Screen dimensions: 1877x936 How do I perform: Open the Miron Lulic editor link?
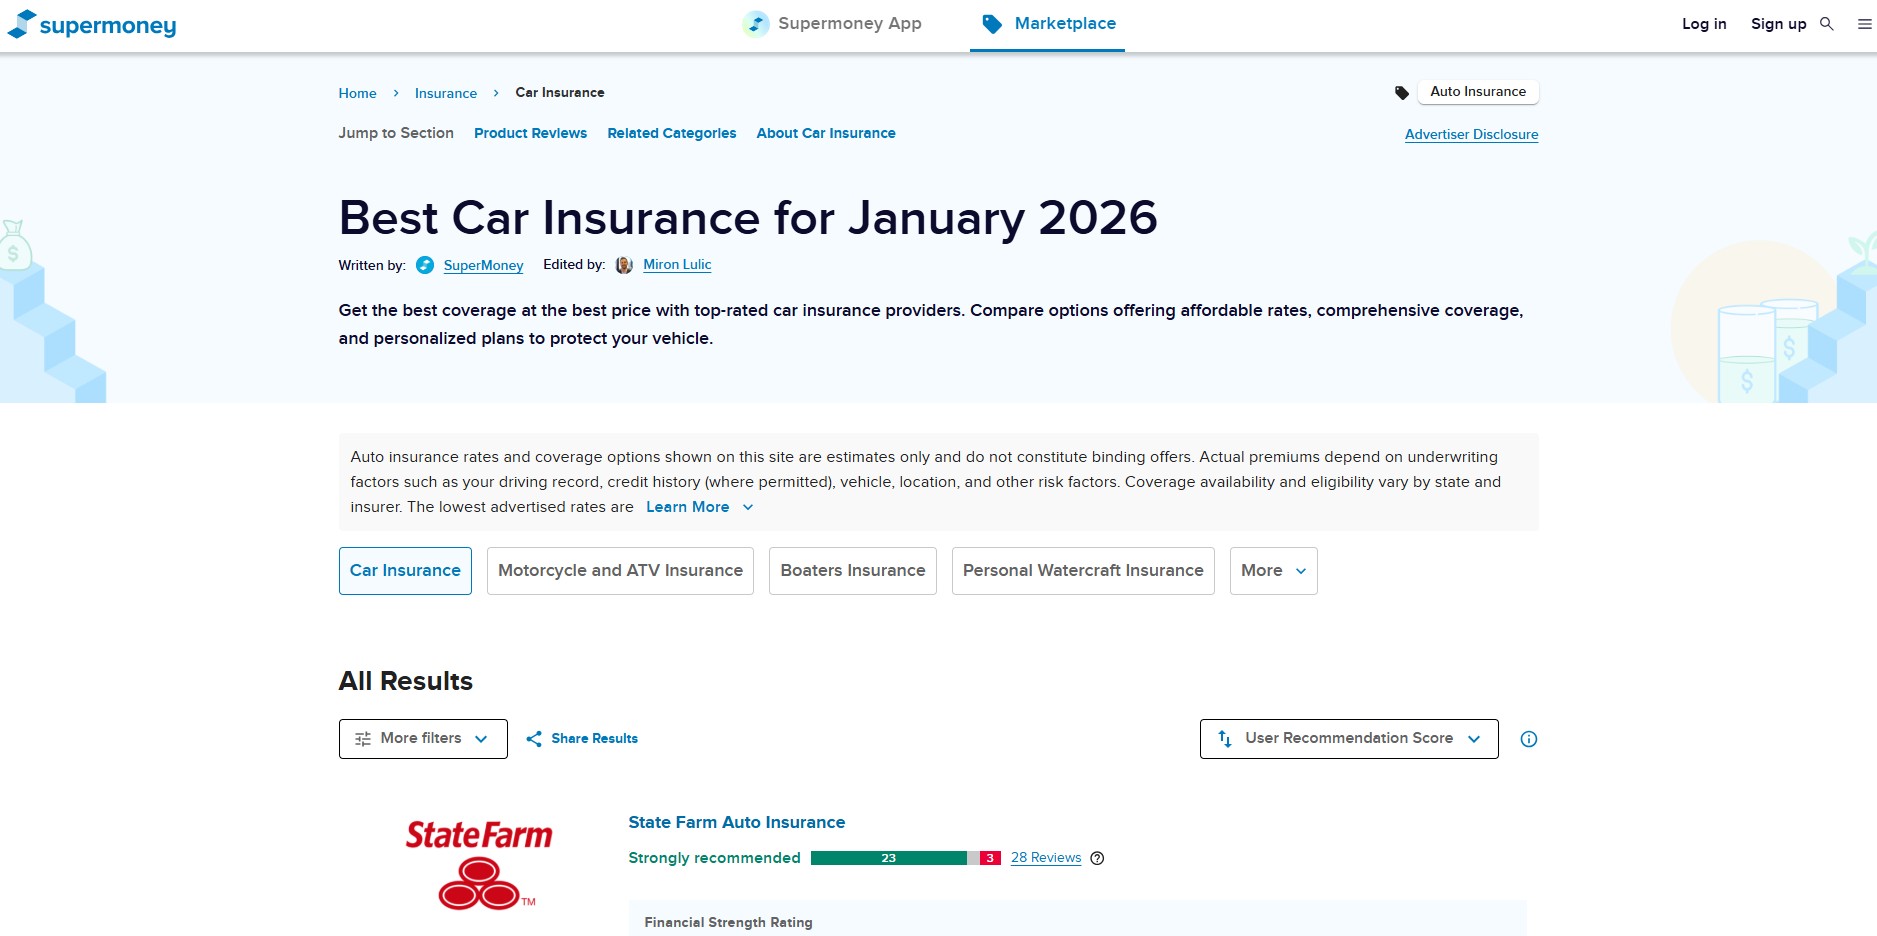point(677,265)
